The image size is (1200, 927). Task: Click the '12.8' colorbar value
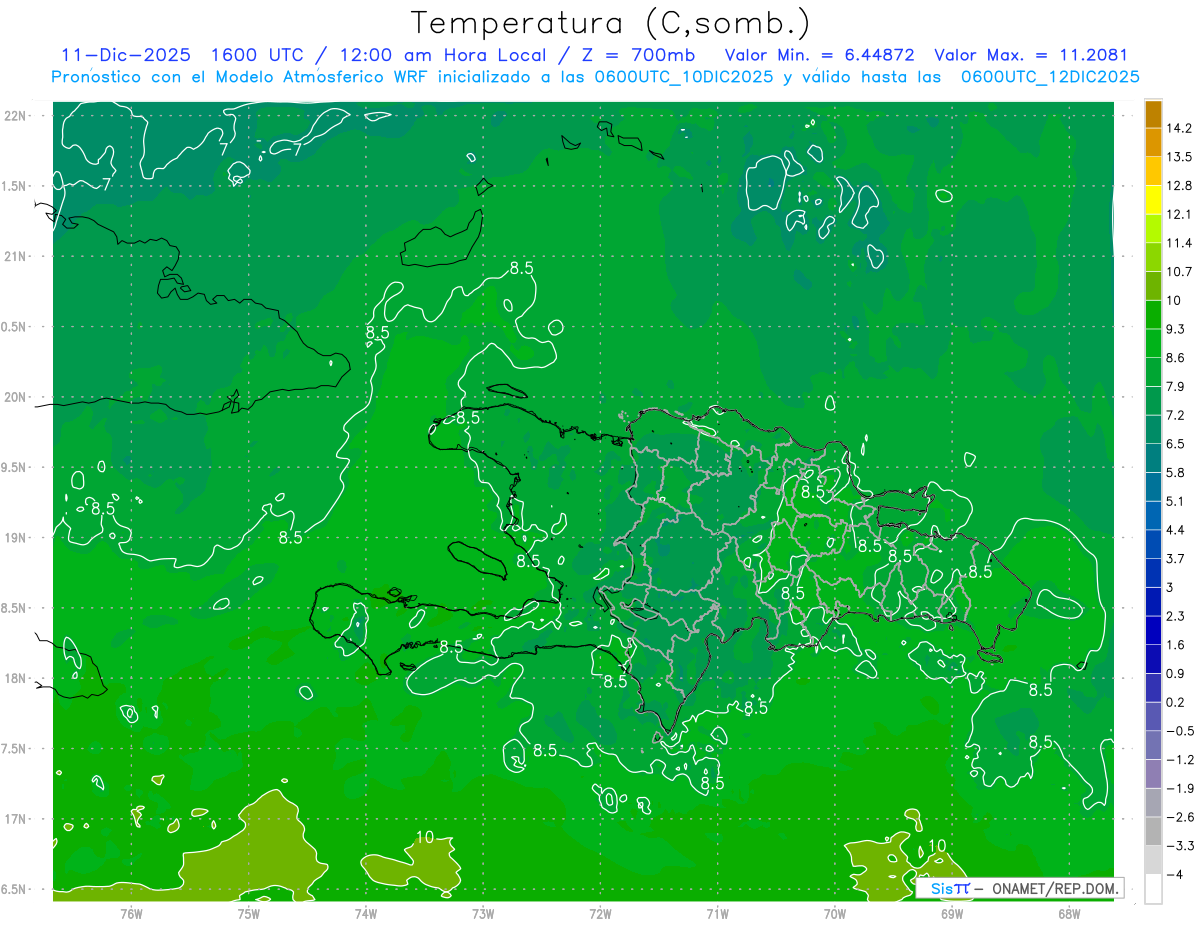click(1180, 186)
